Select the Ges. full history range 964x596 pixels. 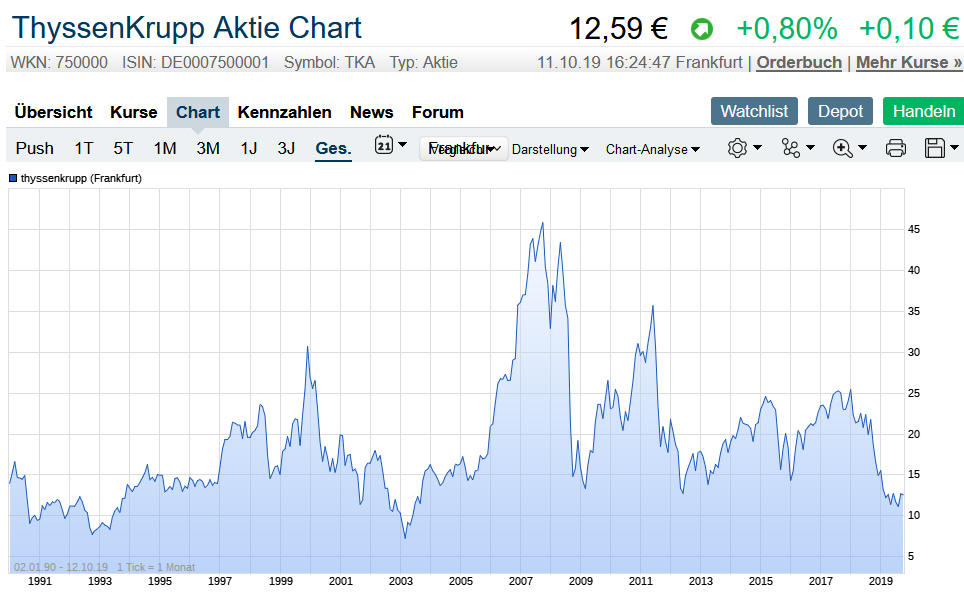click(333, 148)
